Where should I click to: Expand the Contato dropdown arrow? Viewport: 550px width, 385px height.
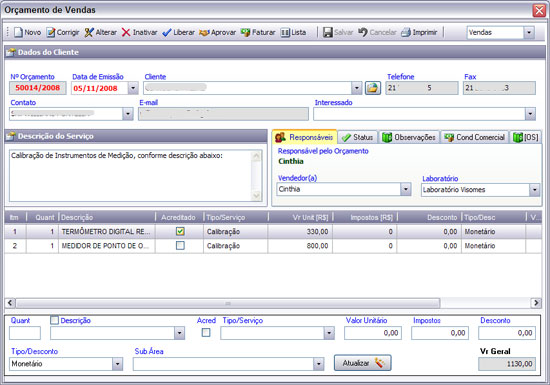click(128, 114)
